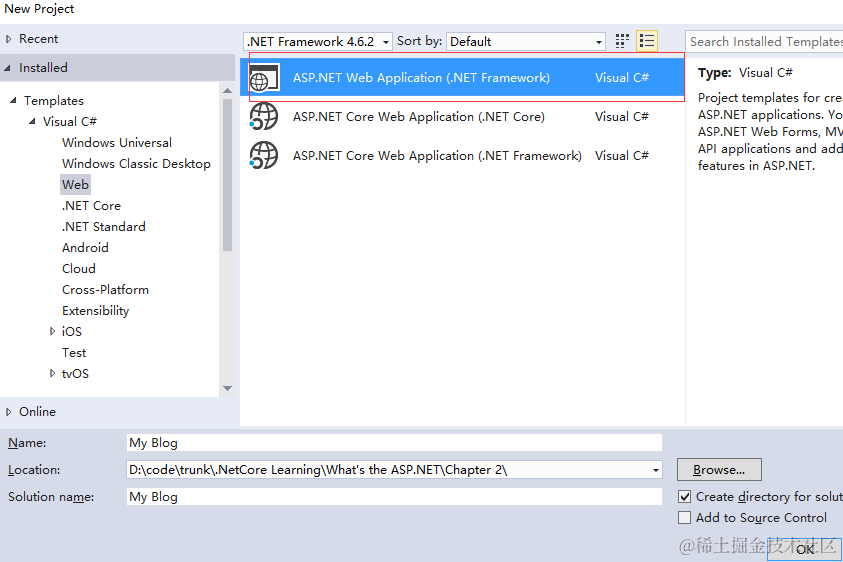Click the templates tree scrollbar thumb
This screenshot has height=562, width=843.
click(x=227, y=175)
